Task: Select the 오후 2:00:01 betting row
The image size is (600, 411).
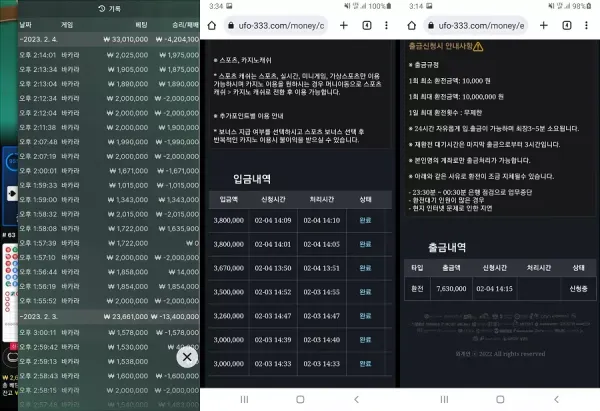Action: tap(109, 171)
